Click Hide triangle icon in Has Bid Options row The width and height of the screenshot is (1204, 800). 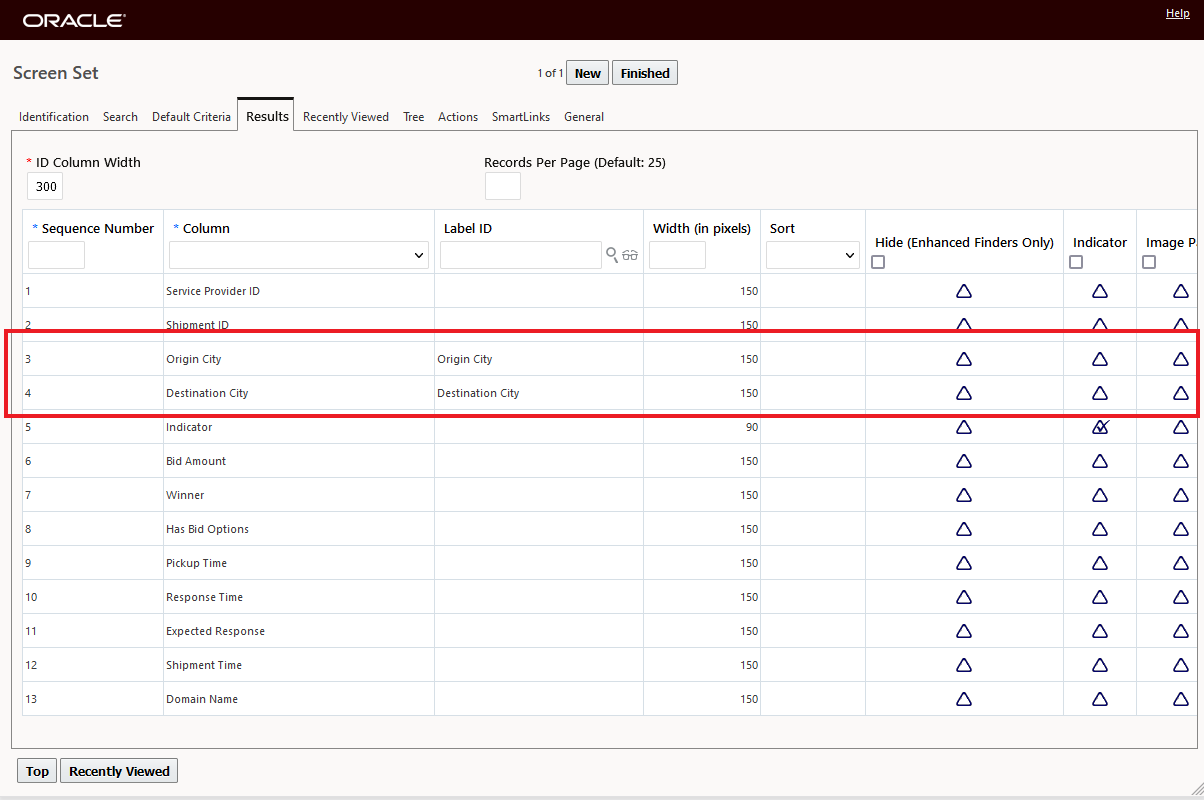click(964, 529)
